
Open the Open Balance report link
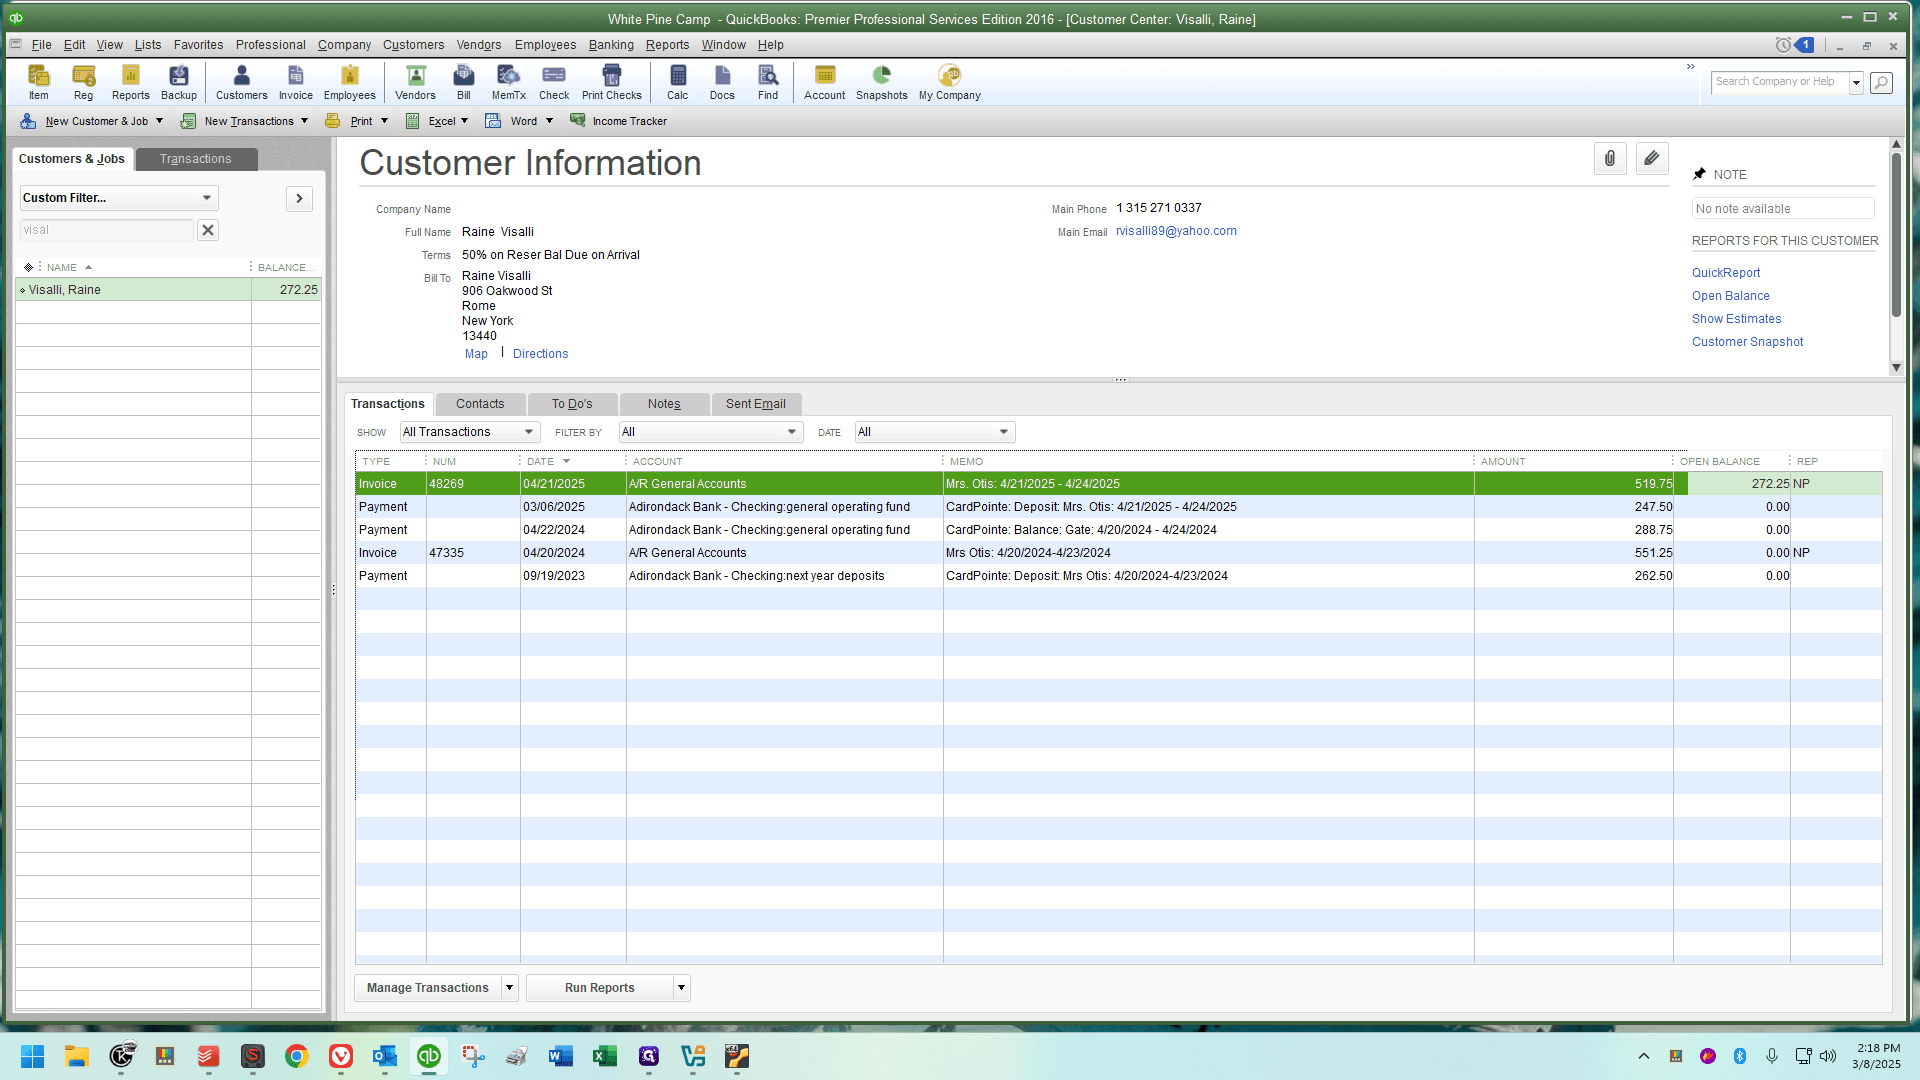tap(1731, 296)
